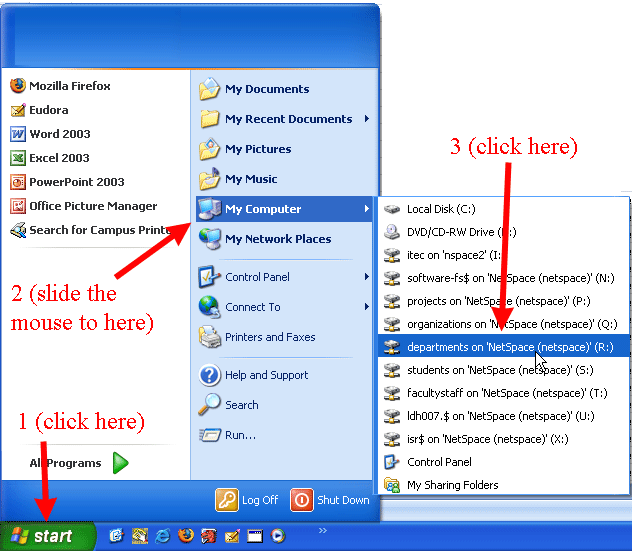This screenshot has width=632, height=551.
Task: Launch Windows Media Player from quick launch
Action: [278, 535]
